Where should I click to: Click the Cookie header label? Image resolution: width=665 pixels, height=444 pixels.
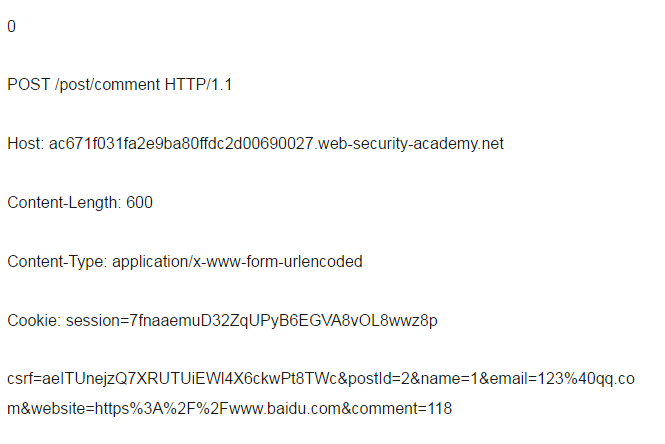point(34,320)
